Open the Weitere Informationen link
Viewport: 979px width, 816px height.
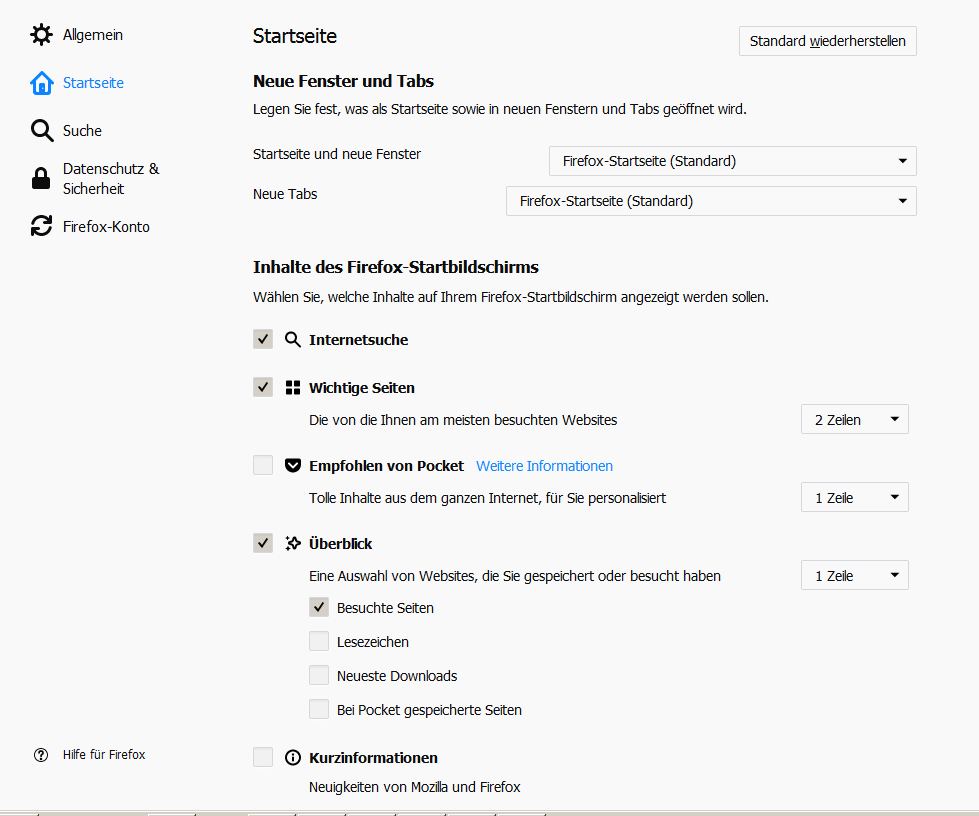click(x=544, y=466)
